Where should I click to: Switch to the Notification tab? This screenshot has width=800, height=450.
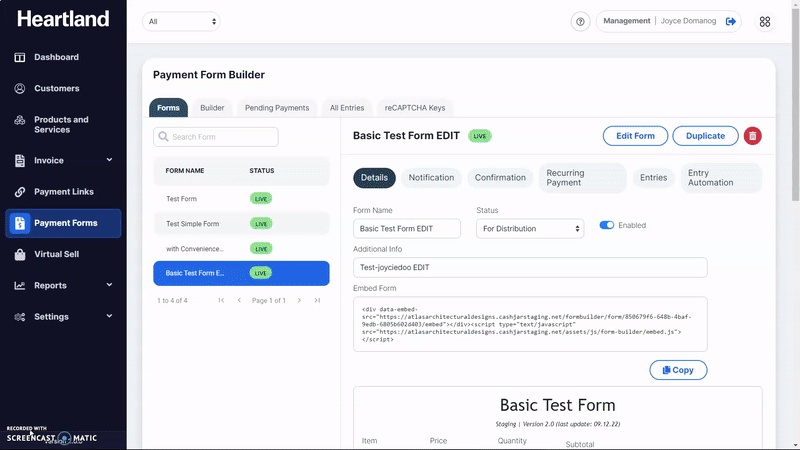(x=431, y=178)
